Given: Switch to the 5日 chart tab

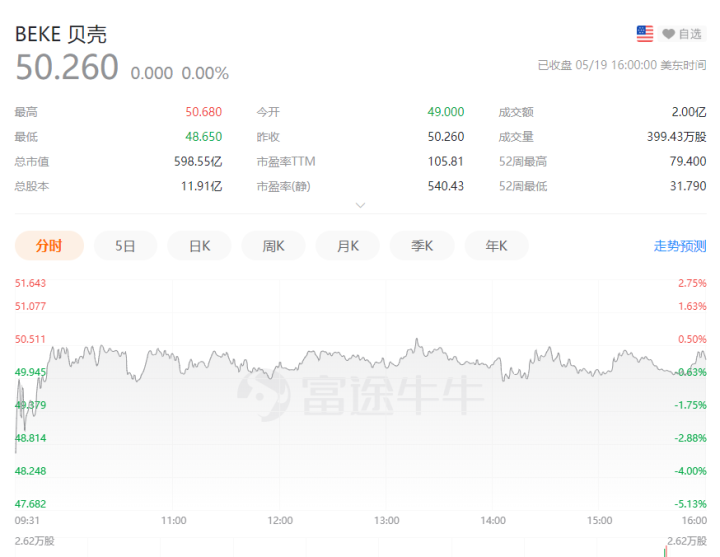Looking at the screenshot, I should [x=125, y=246].
